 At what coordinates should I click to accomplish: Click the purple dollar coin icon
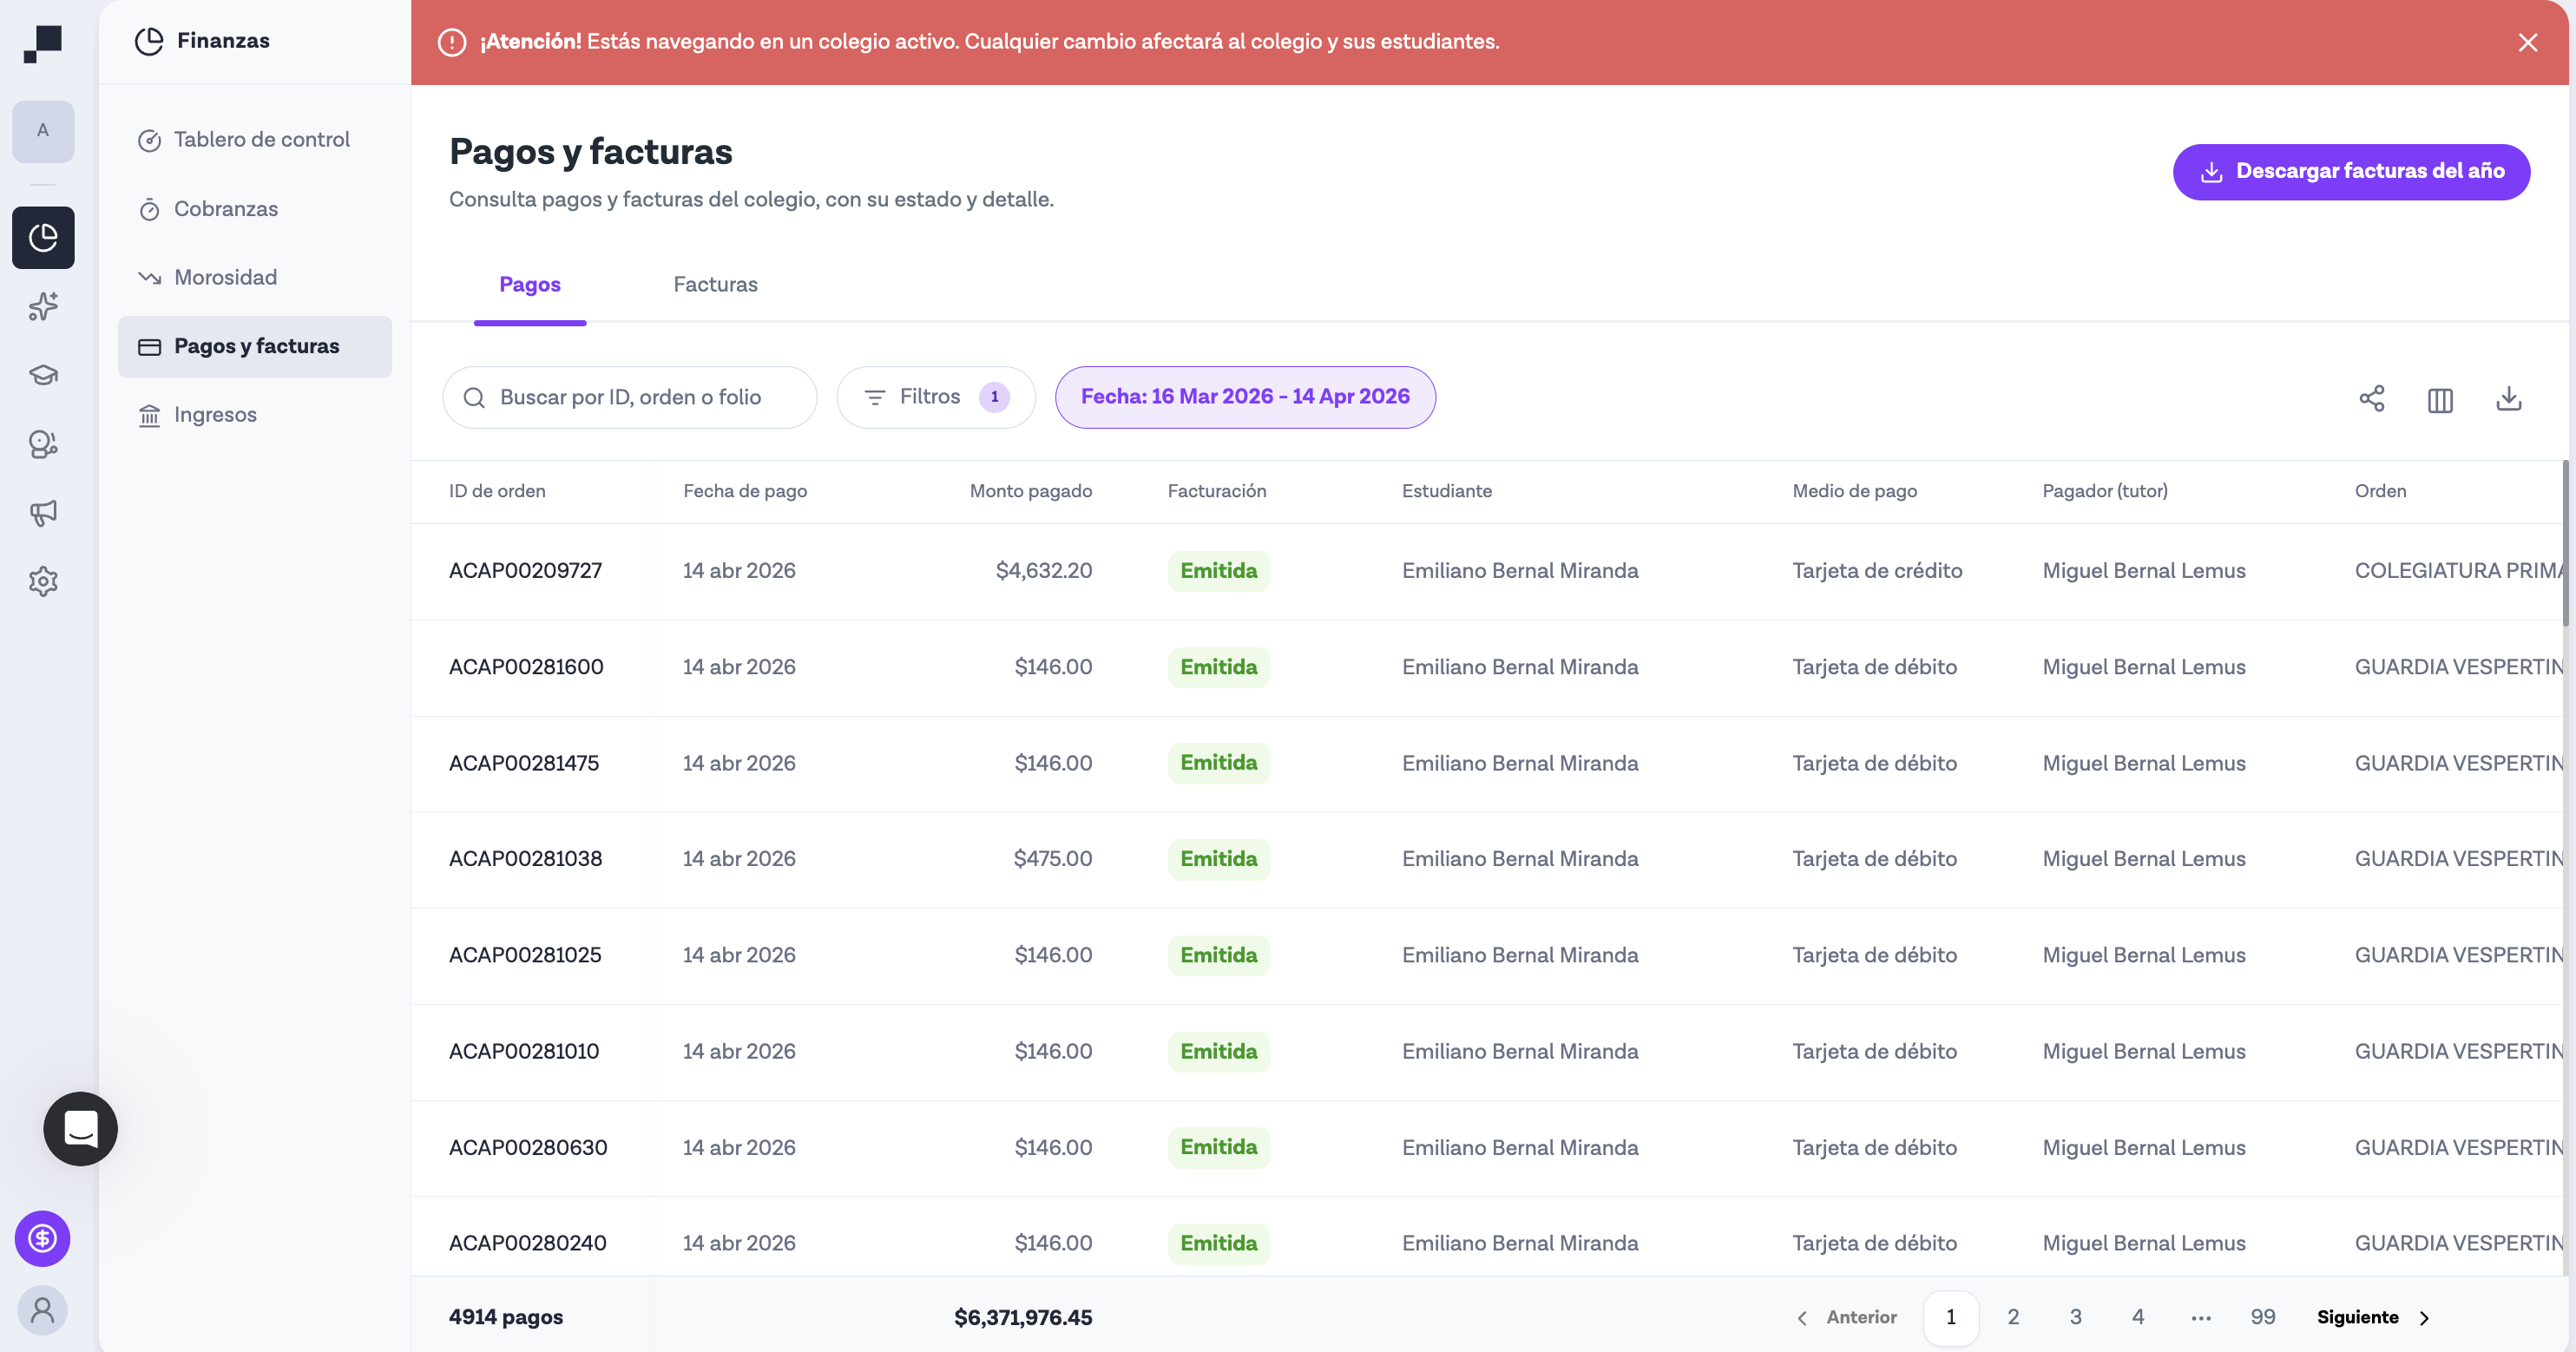pos(42,1239)
